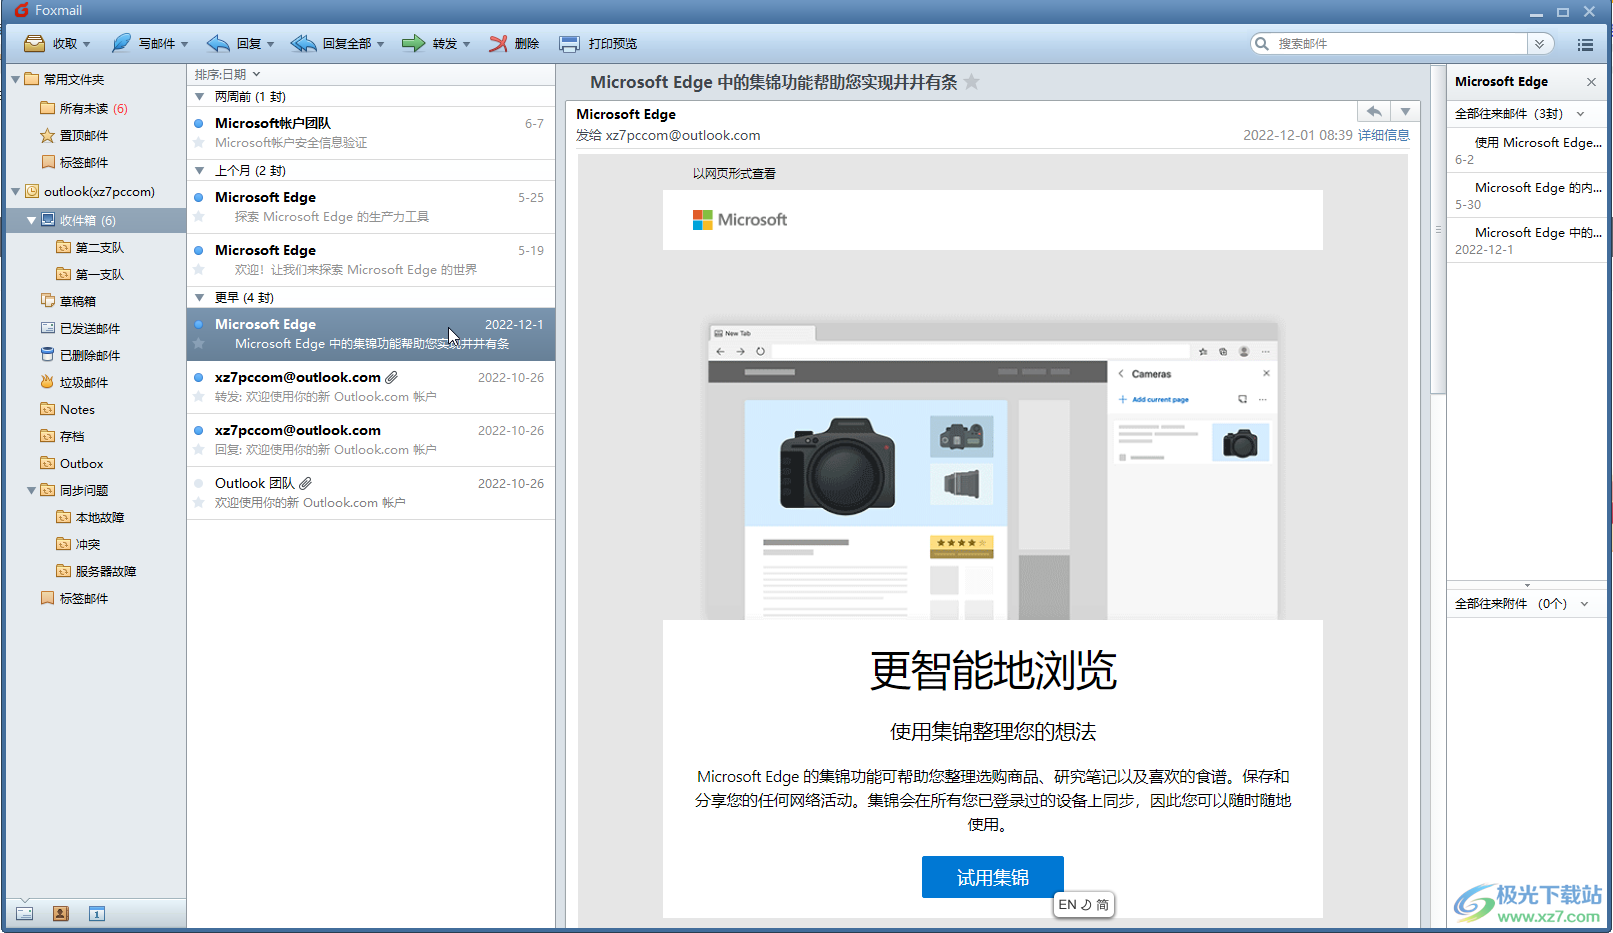Star the Microsoft Edge 5-25 email
Screen dimensions: 1613x933
pos(199,217)
